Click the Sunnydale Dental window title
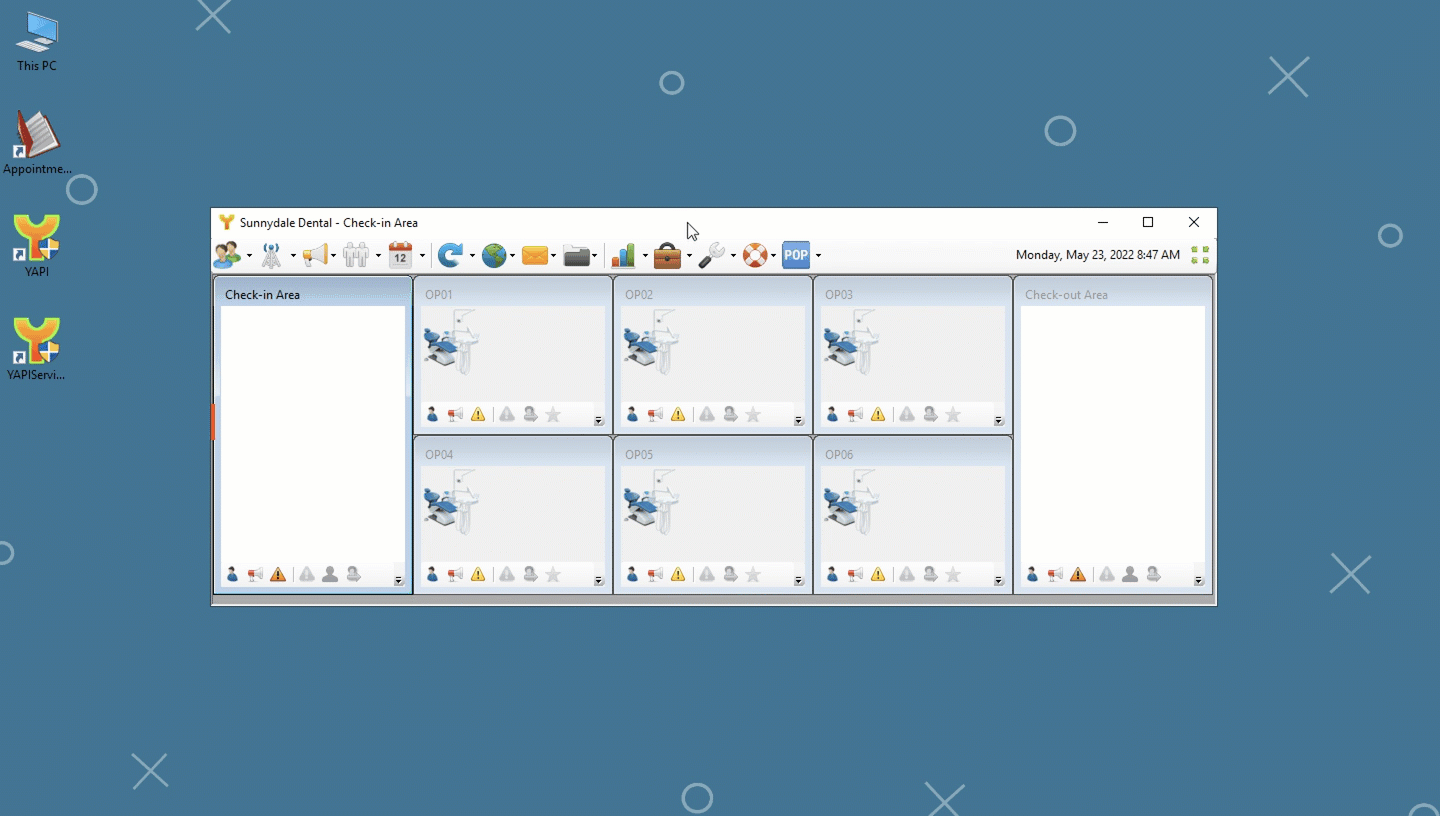1440x816 pixels. click(329, 223)
